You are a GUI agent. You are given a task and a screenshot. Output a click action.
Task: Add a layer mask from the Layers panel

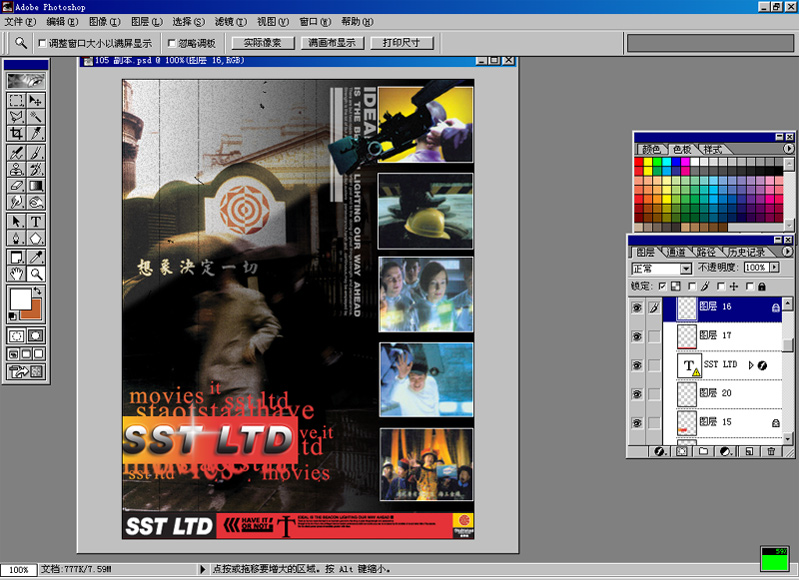682,451
